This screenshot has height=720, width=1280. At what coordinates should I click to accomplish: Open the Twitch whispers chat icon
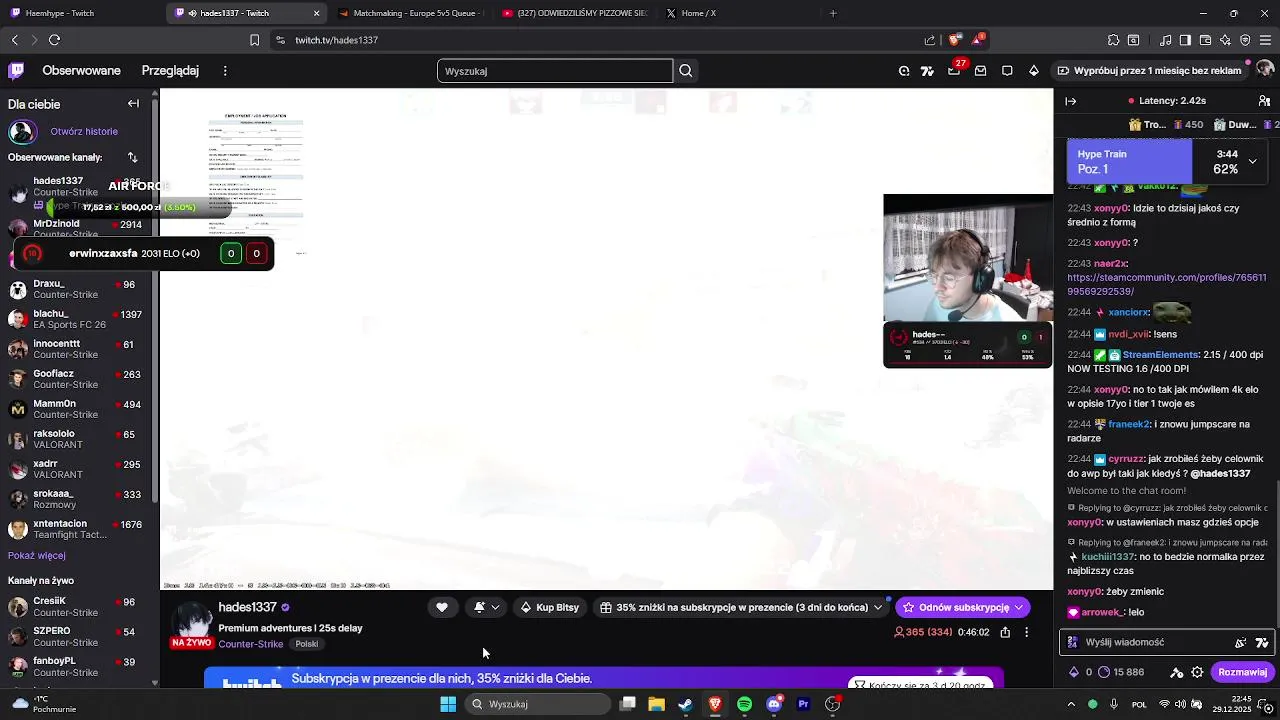(1007, 71)
